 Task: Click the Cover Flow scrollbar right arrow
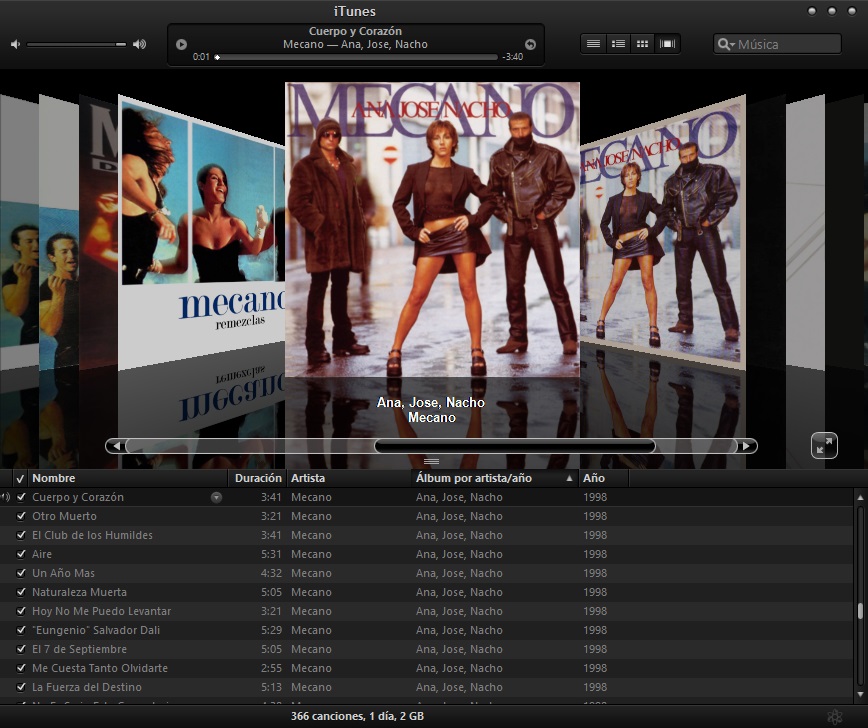click(x=748, y=446)
